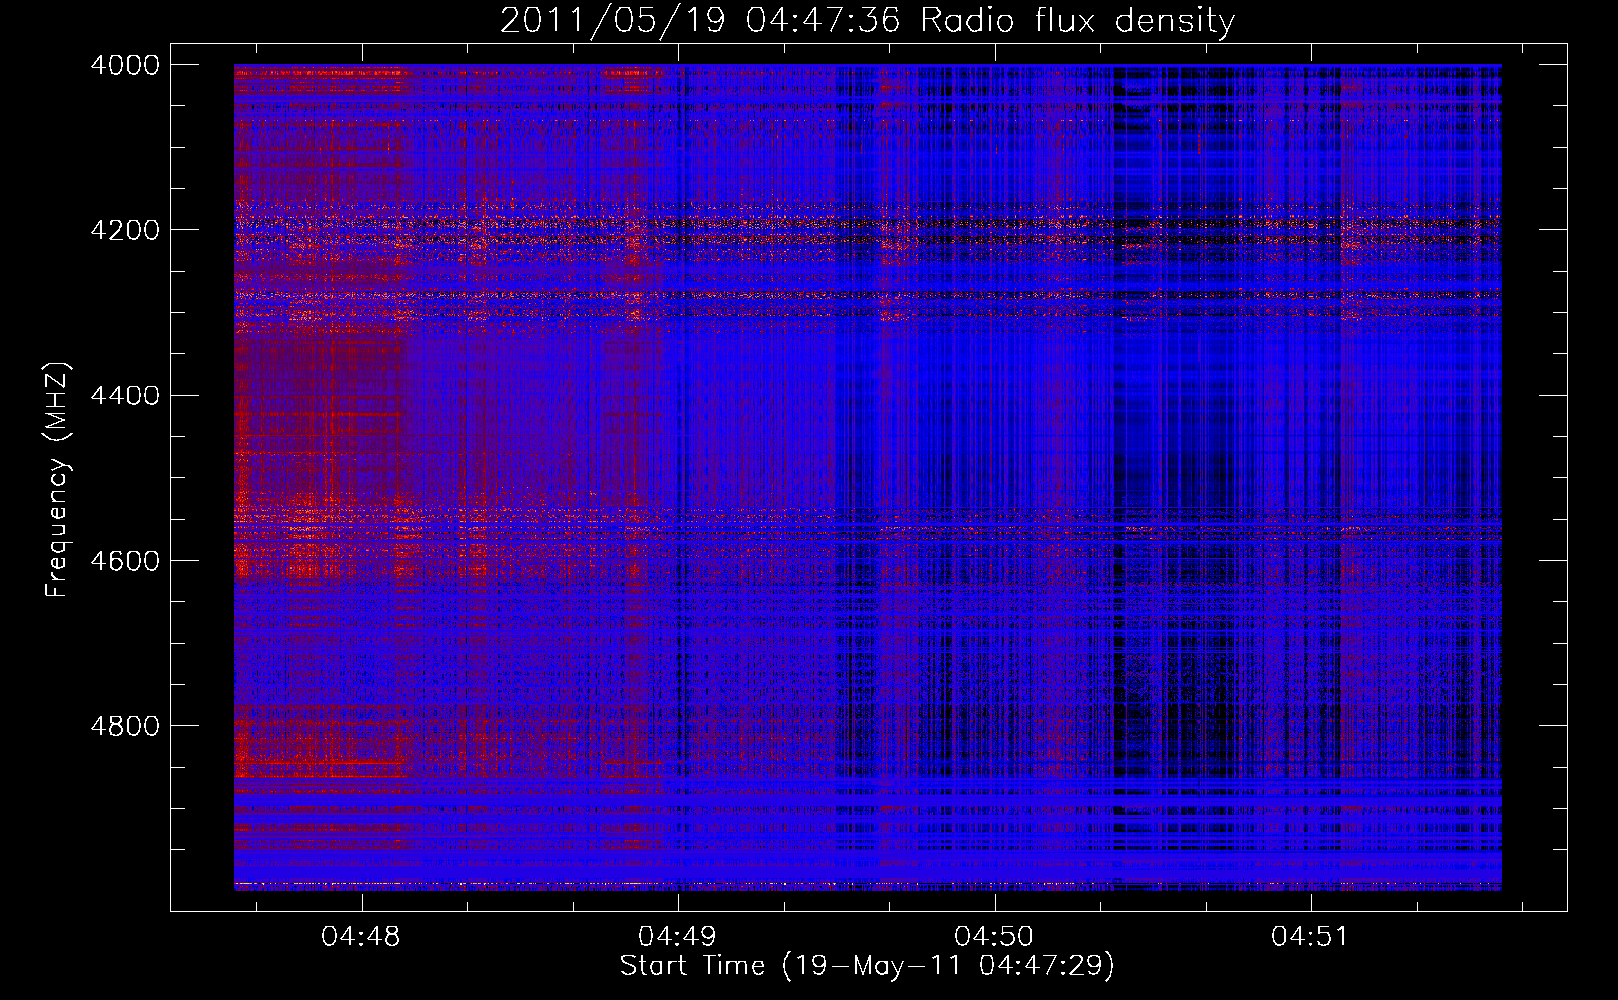Select the 4800 frequency tick label

point(125,726)
